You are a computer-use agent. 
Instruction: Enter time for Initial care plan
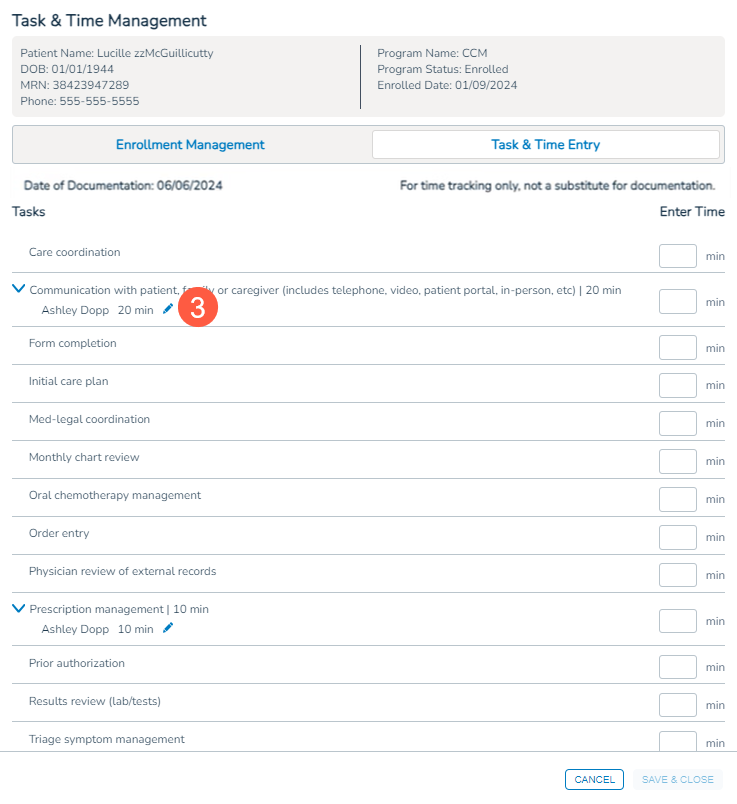pos(677,385)
